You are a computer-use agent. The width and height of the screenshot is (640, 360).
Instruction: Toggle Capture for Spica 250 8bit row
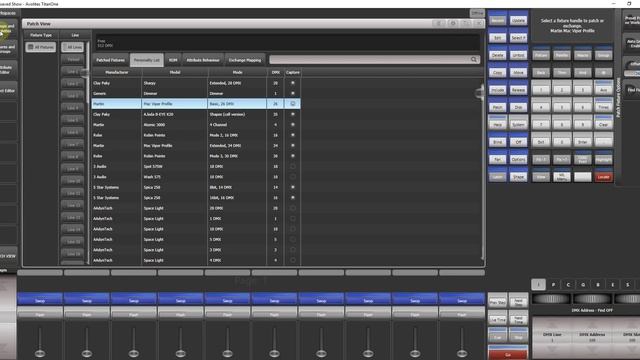[293, 187]
